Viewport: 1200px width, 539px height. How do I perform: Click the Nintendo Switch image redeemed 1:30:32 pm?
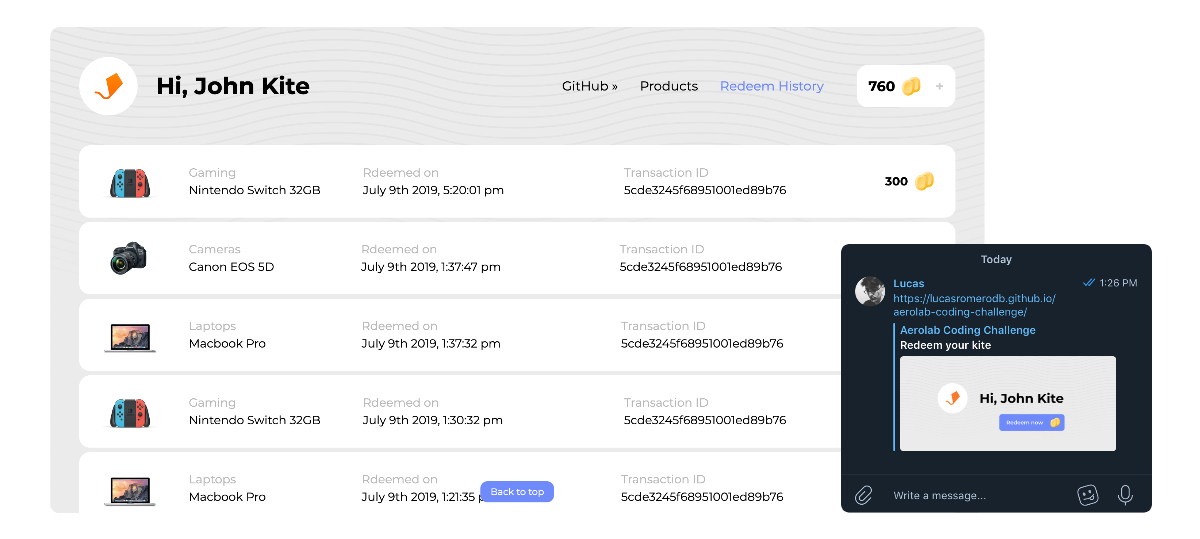(x=130, y=413)
